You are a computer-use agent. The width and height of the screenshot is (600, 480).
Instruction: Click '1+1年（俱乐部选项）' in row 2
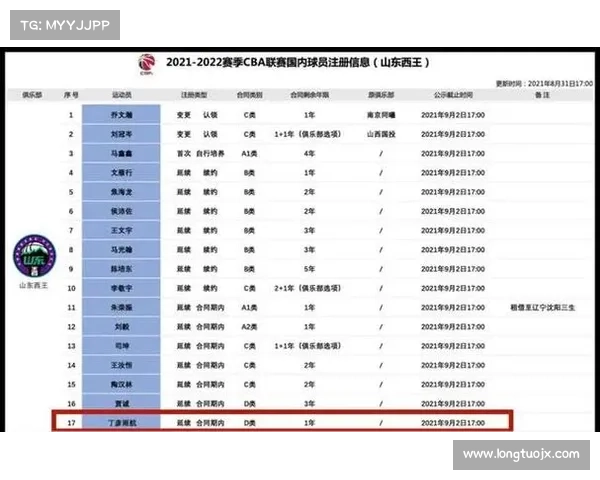(x=308, y=134)
